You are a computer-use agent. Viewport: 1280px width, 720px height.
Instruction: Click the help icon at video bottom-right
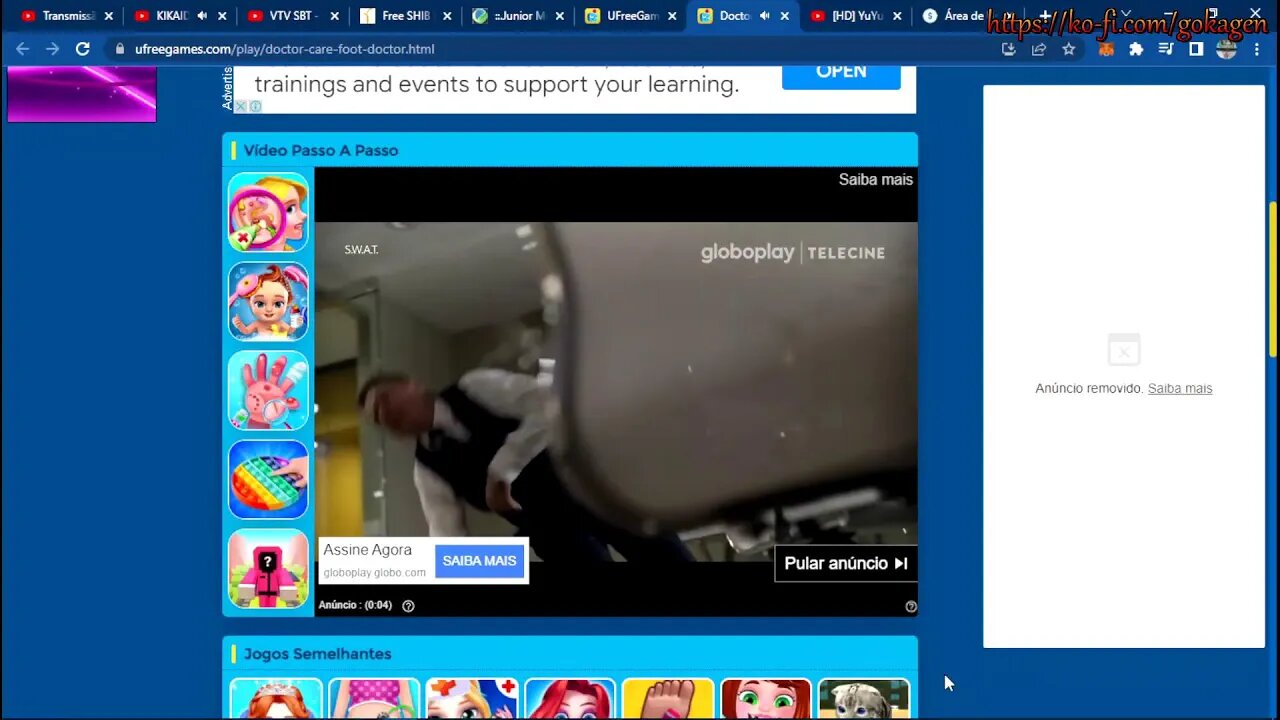click(x=911, y=606)
